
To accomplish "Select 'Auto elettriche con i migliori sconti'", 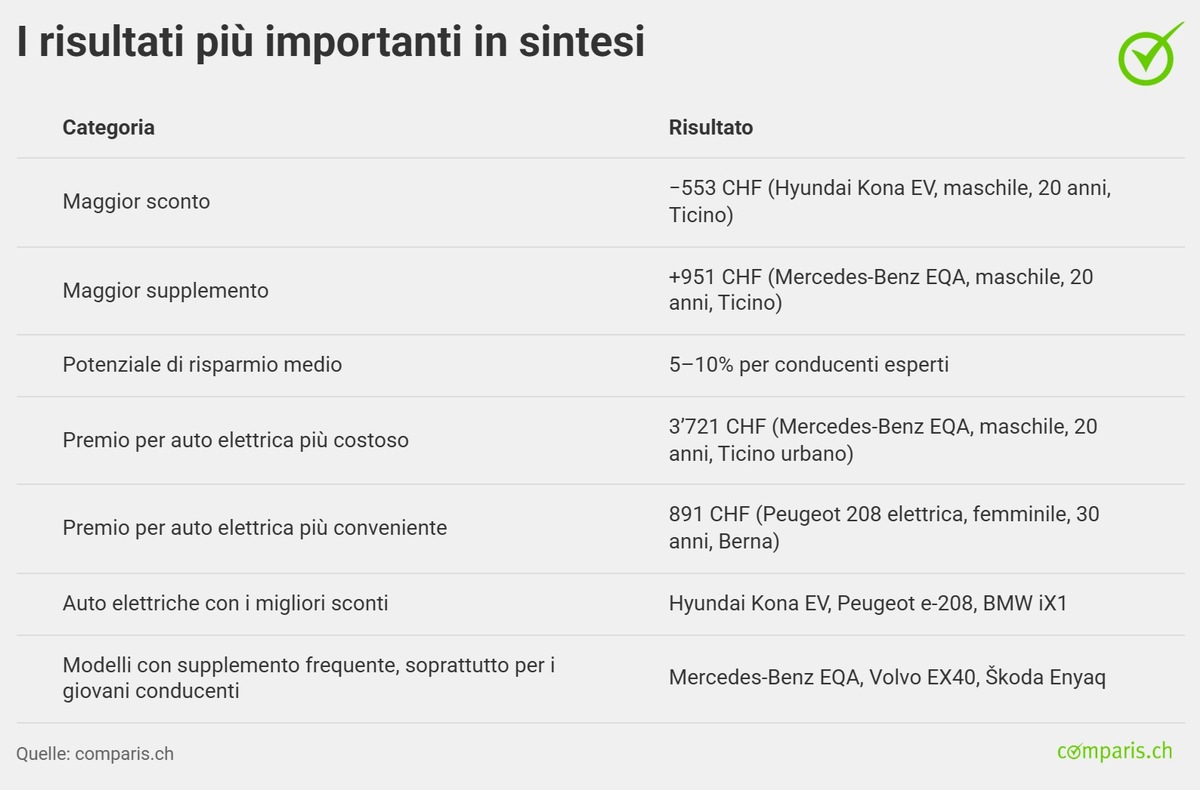I will 225,603.
